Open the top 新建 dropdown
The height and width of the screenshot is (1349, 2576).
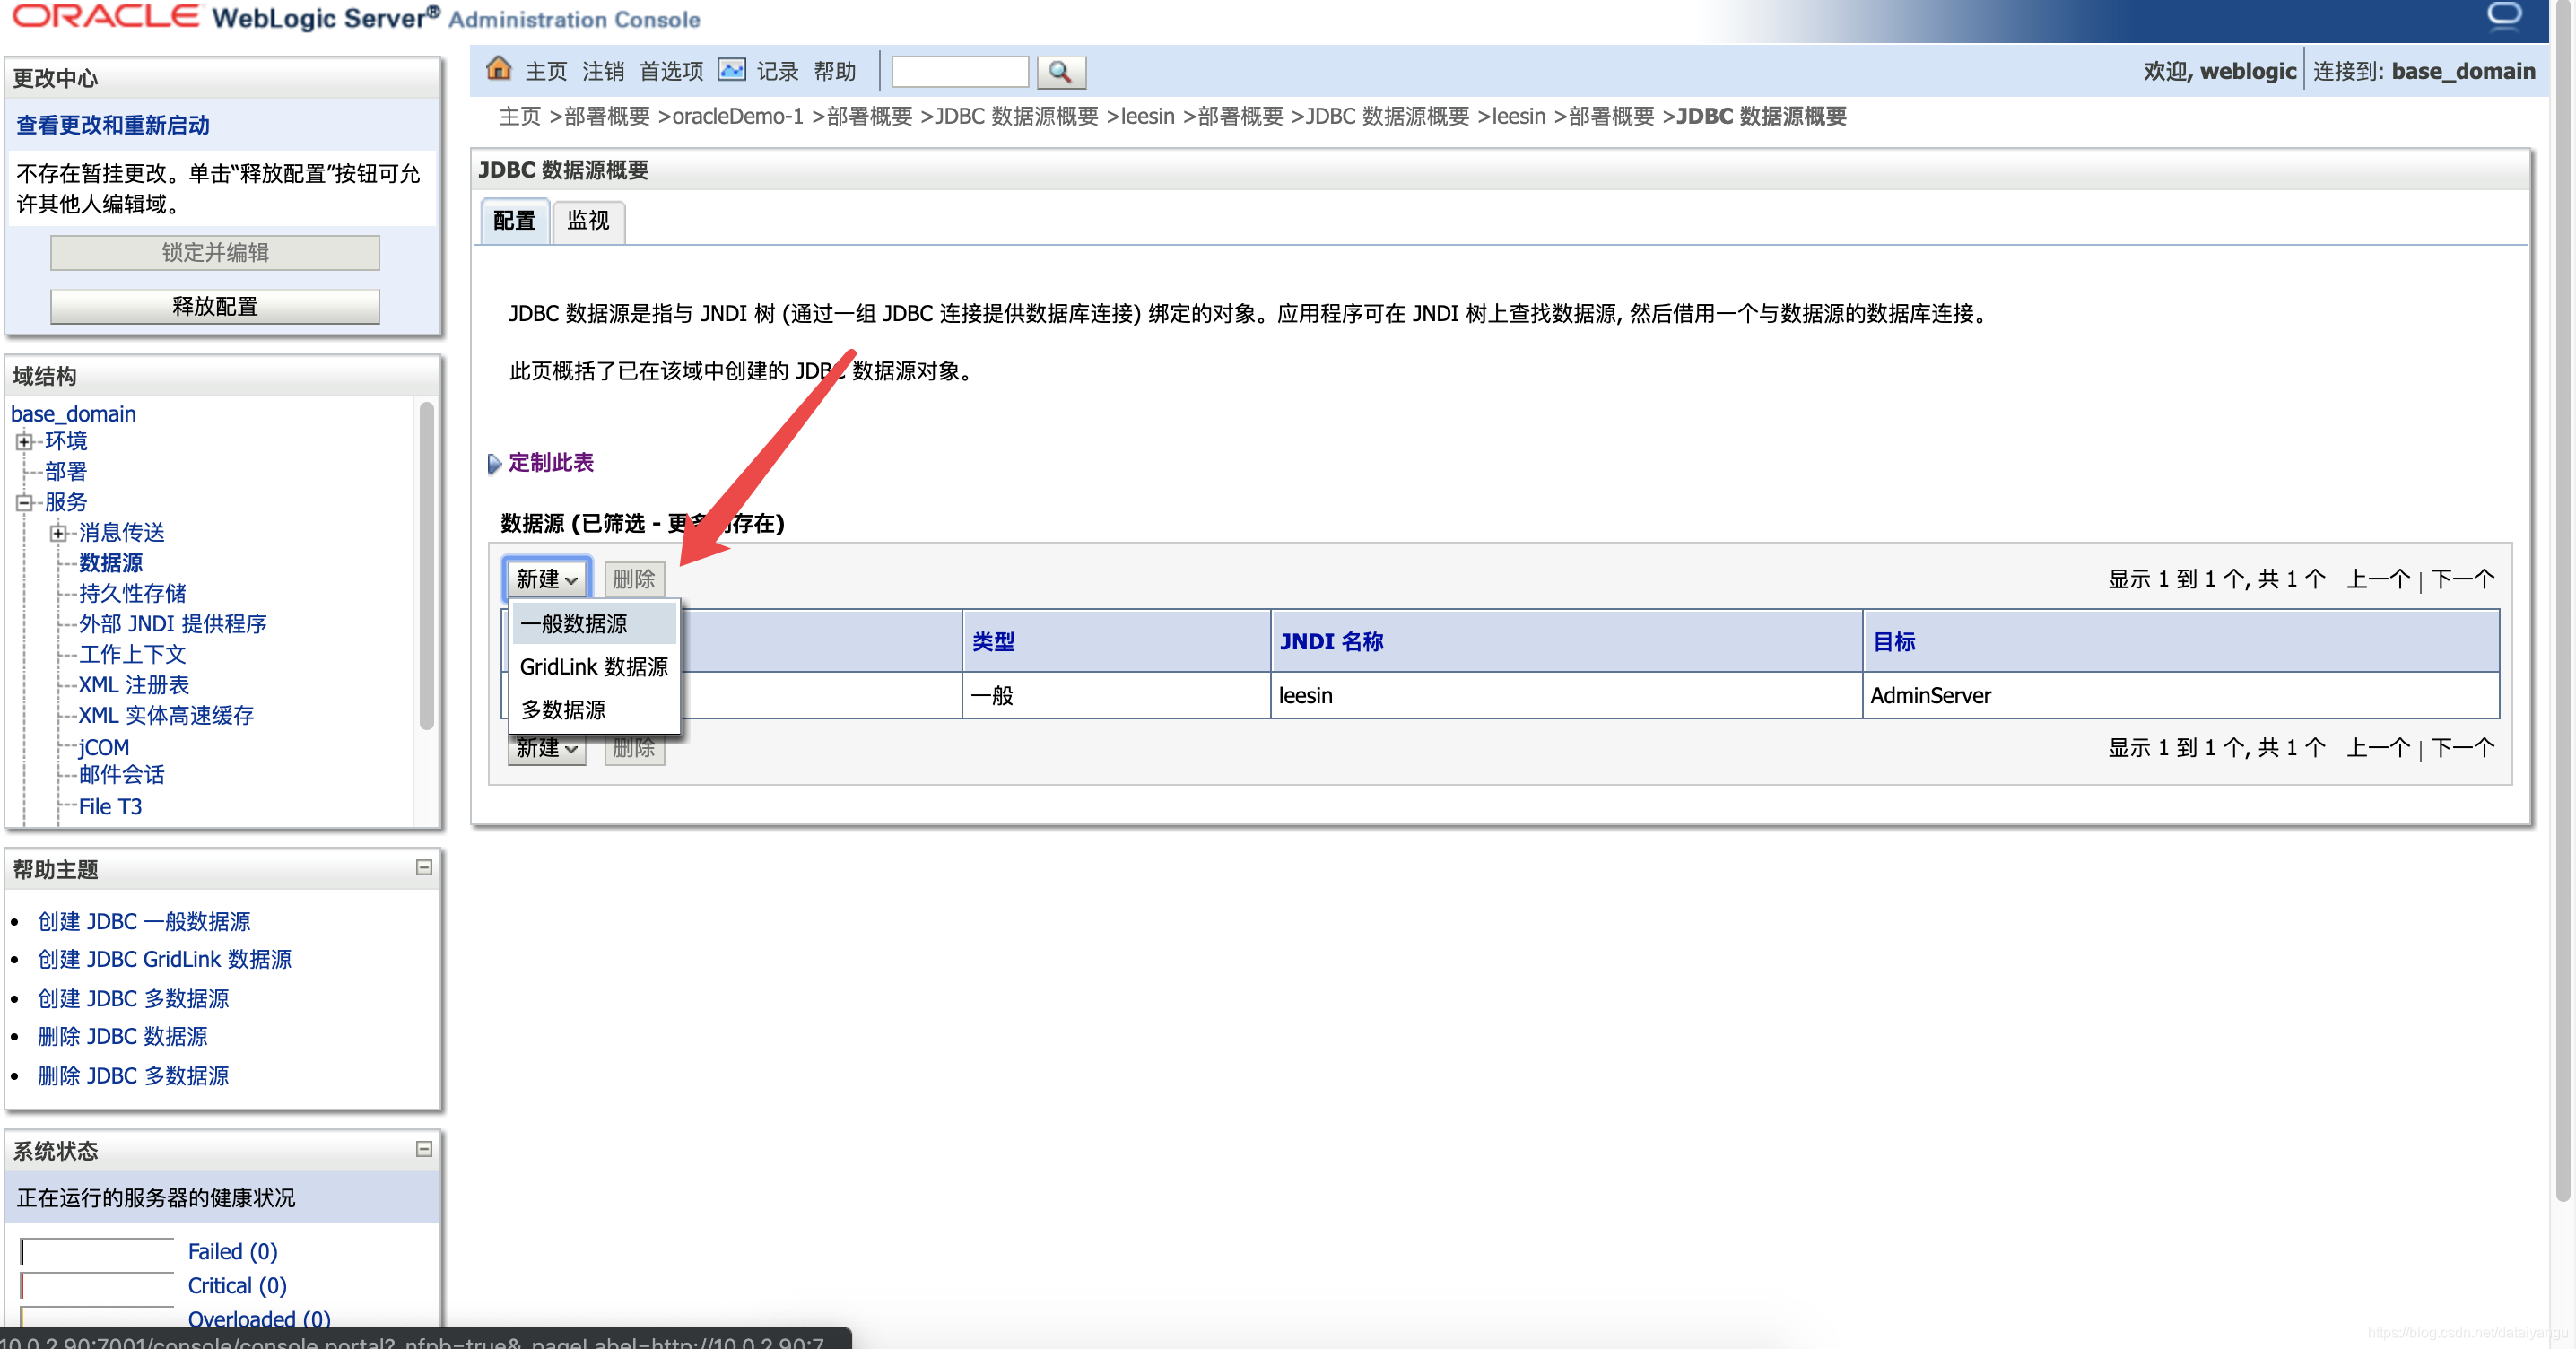click(x=547, y=579)
